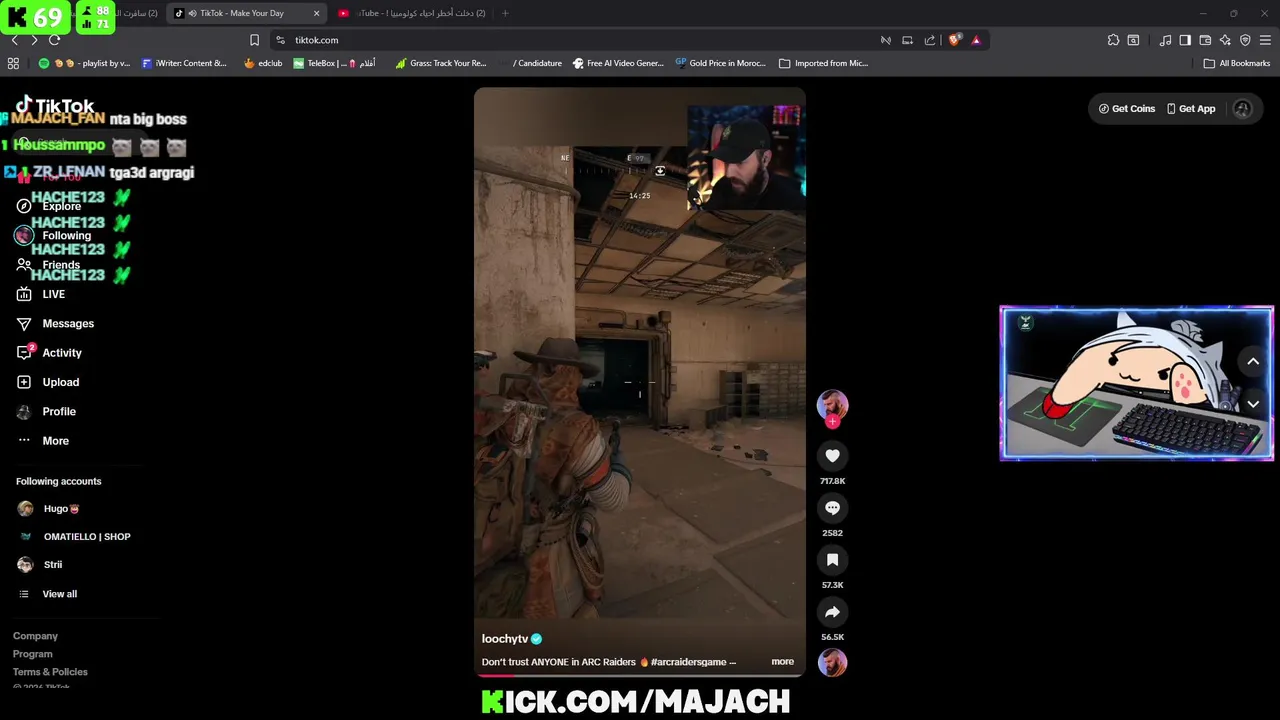Open the browser hamburger main menu
This screenshot has height=720, width=1280.
click(1265, 40)
